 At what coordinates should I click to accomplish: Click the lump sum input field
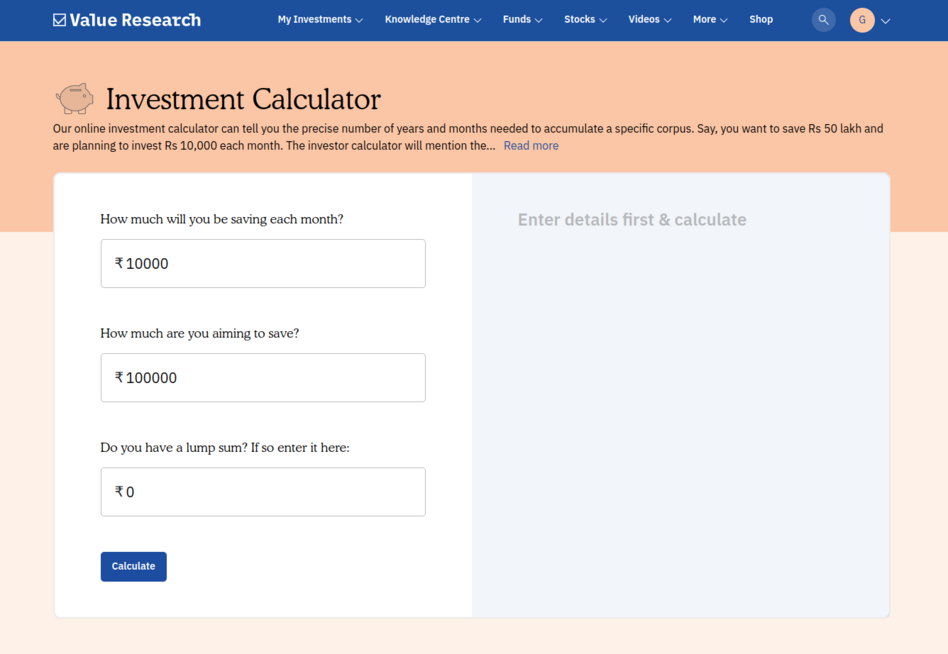(x=262, y=491)
